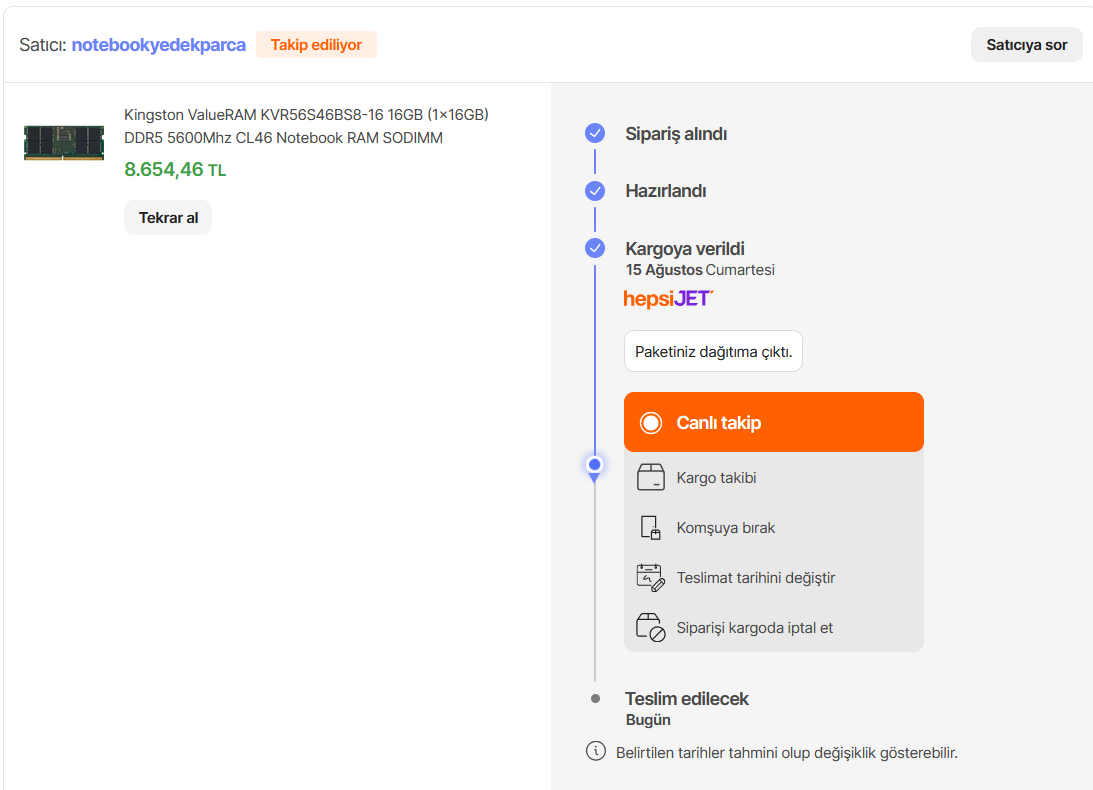This screenshot has width=1093, height=790.
Task: Open Kargo takibi option
Action: [x=774, y=478]
